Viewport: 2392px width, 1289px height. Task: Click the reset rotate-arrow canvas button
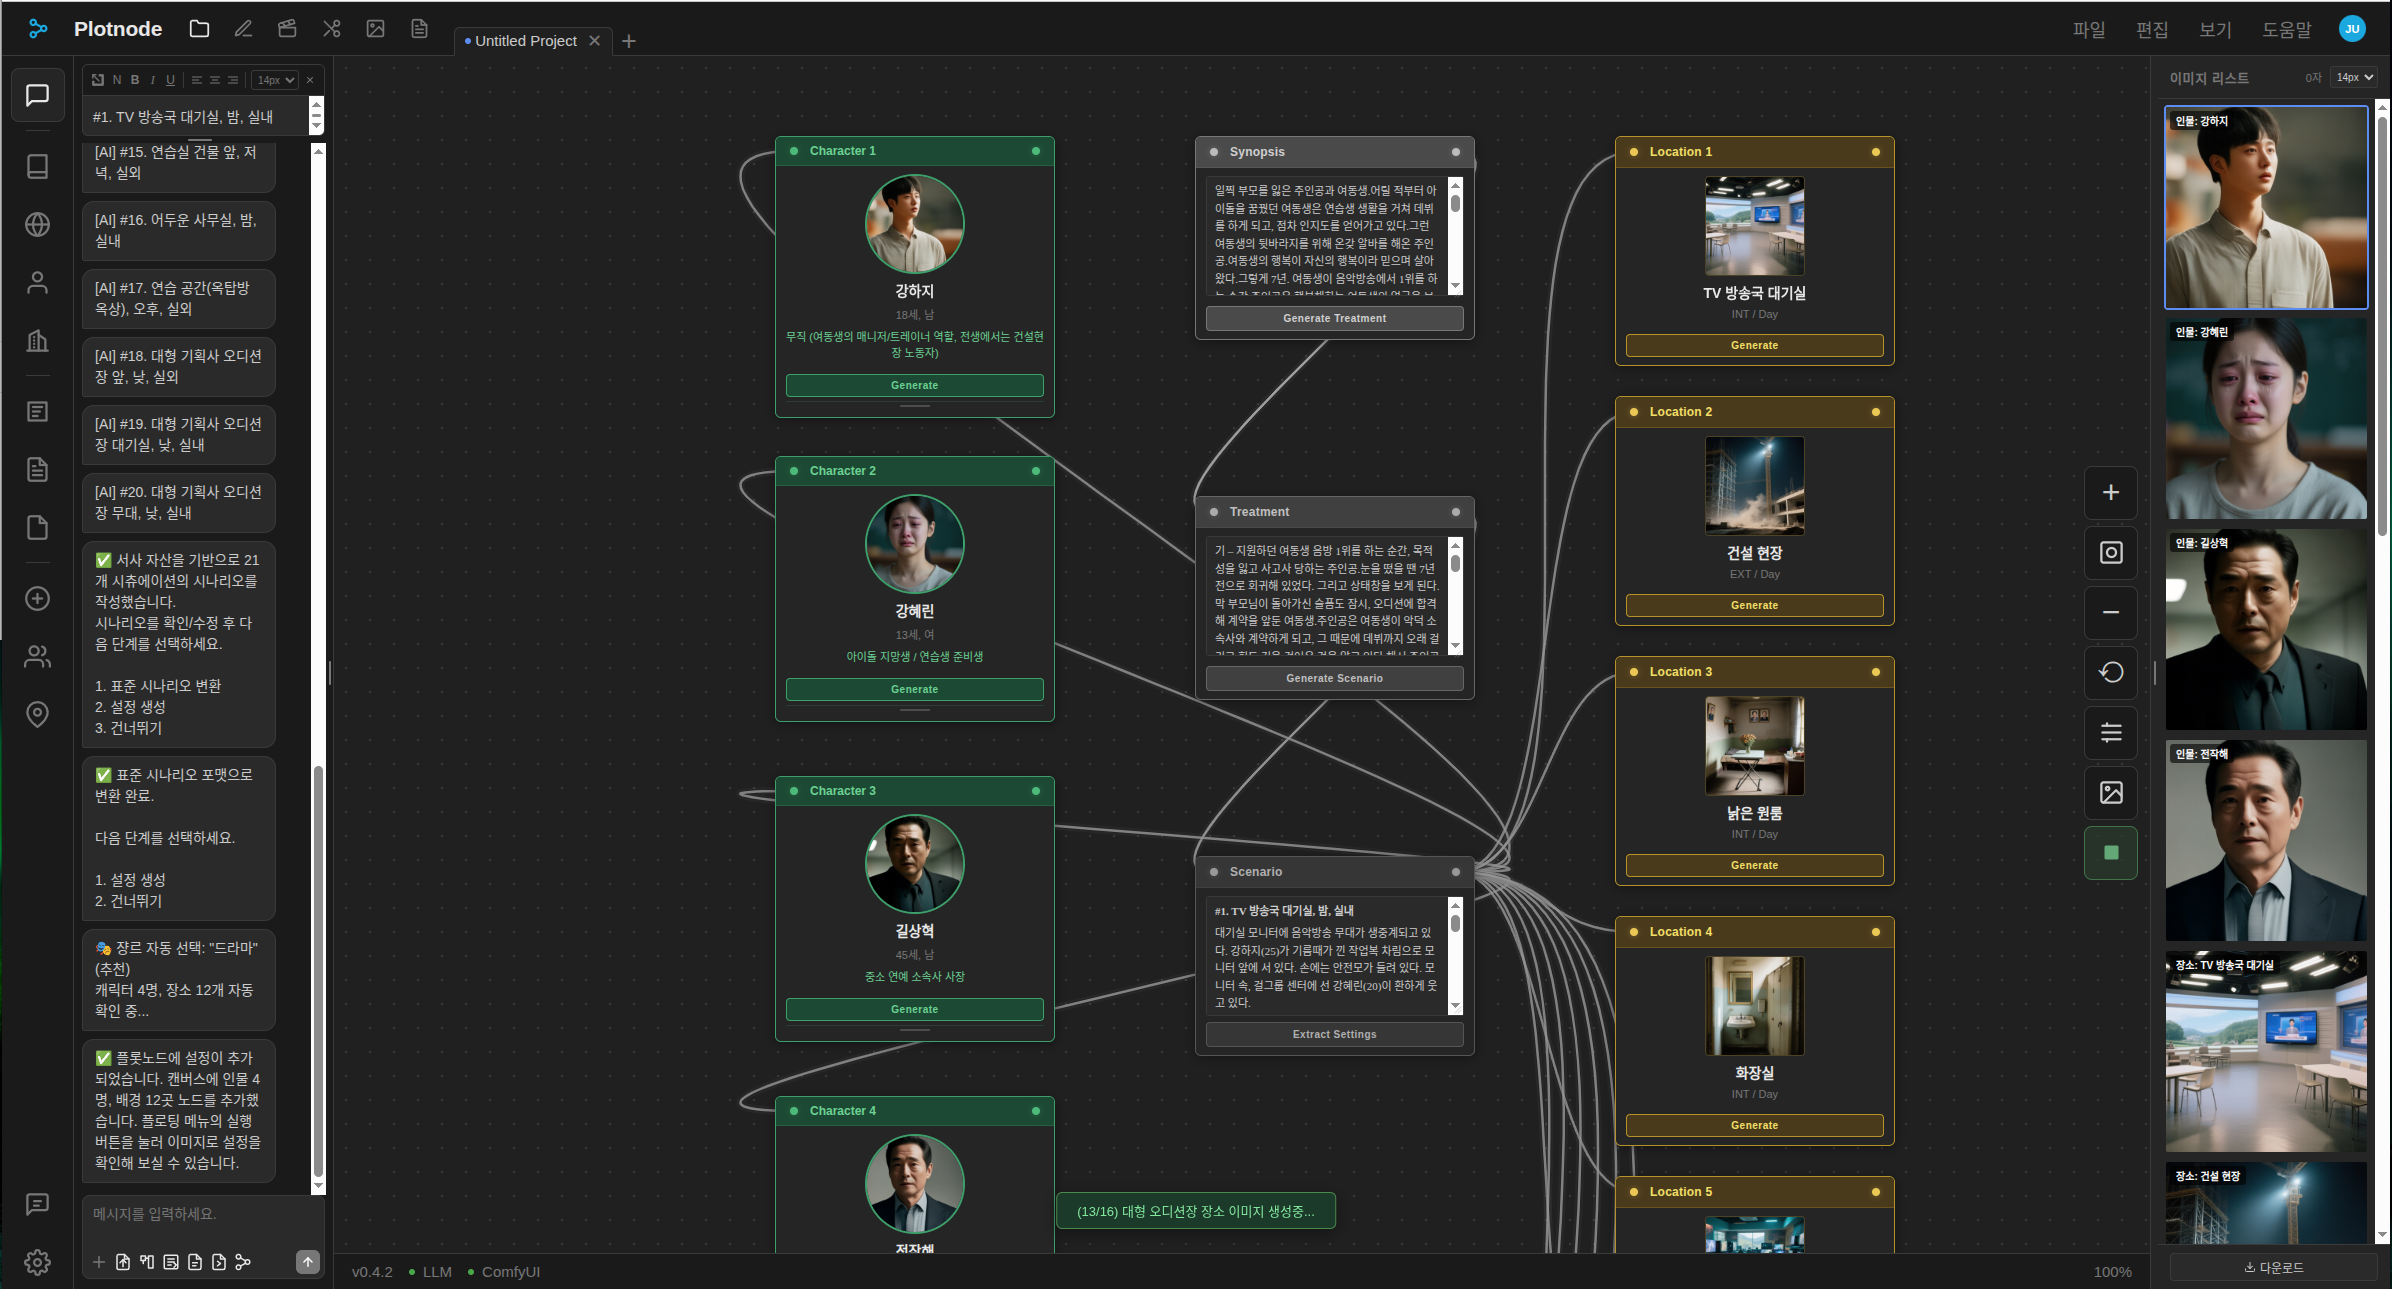2111,673
